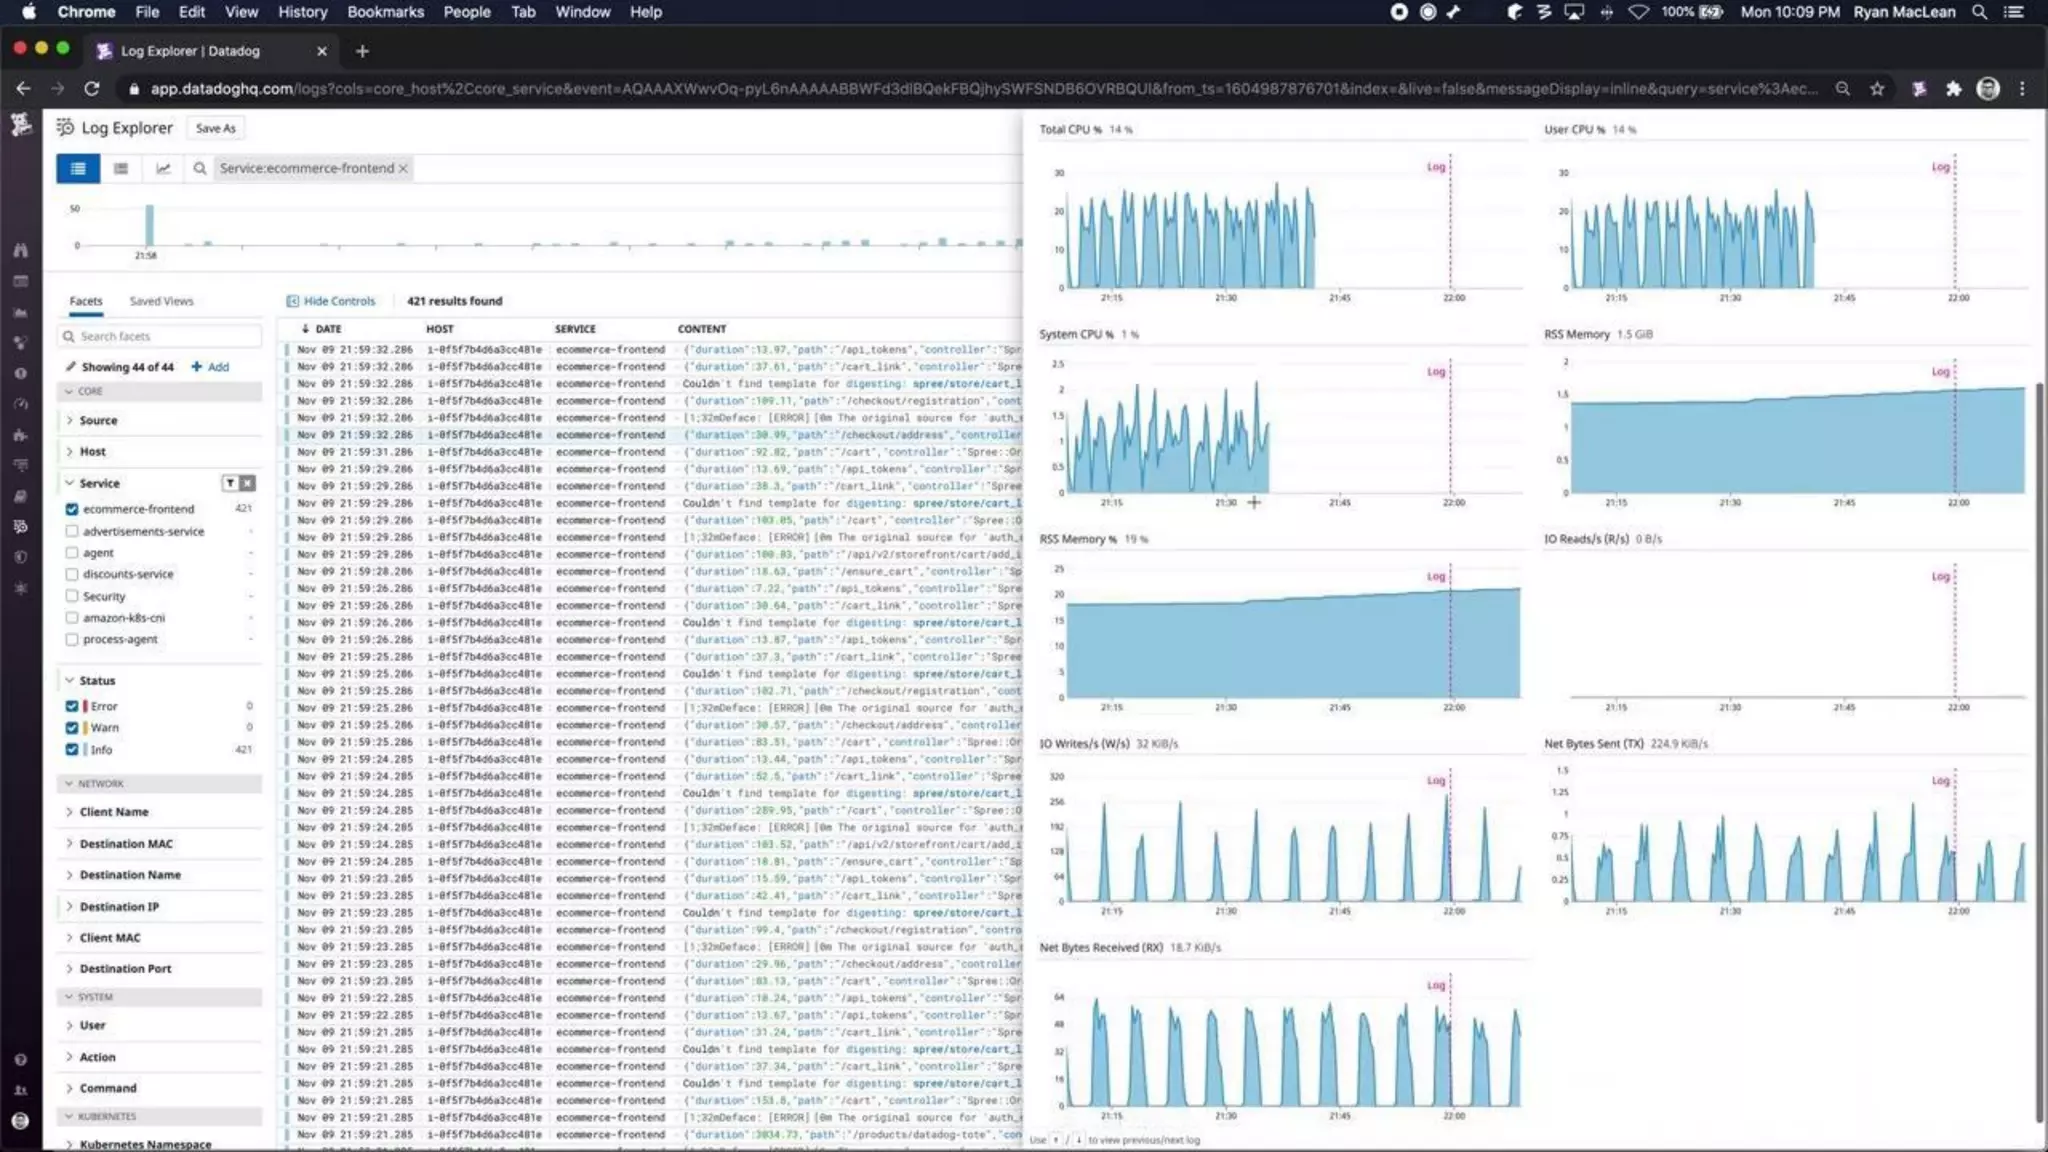
Task: Enable the advertisements-service checkbox
Action: click(72, 531)
